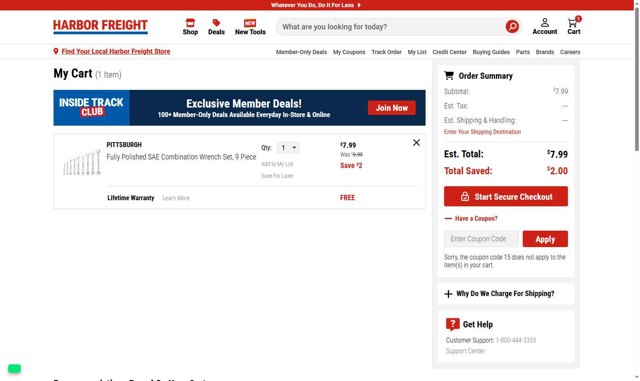Open the Parts link
Screen dimensions: 640x381
[522, 52]
